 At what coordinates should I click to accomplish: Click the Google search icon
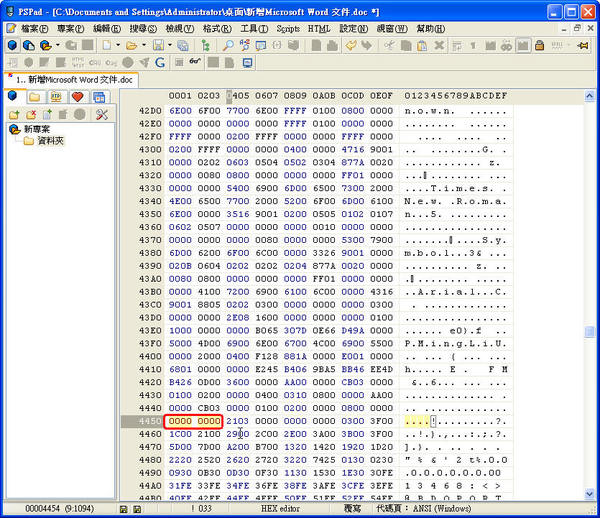[160, 63]
